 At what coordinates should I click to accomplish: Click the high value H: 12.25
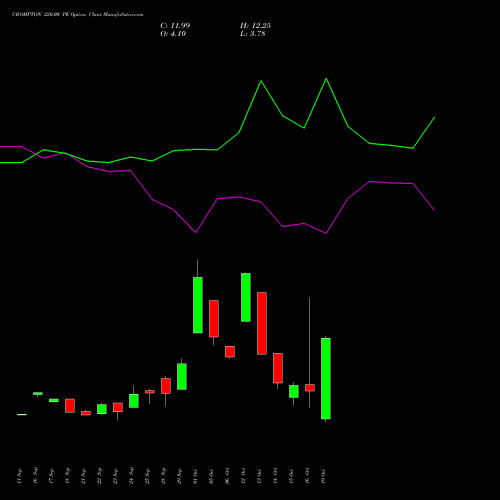tap(255, 26)
